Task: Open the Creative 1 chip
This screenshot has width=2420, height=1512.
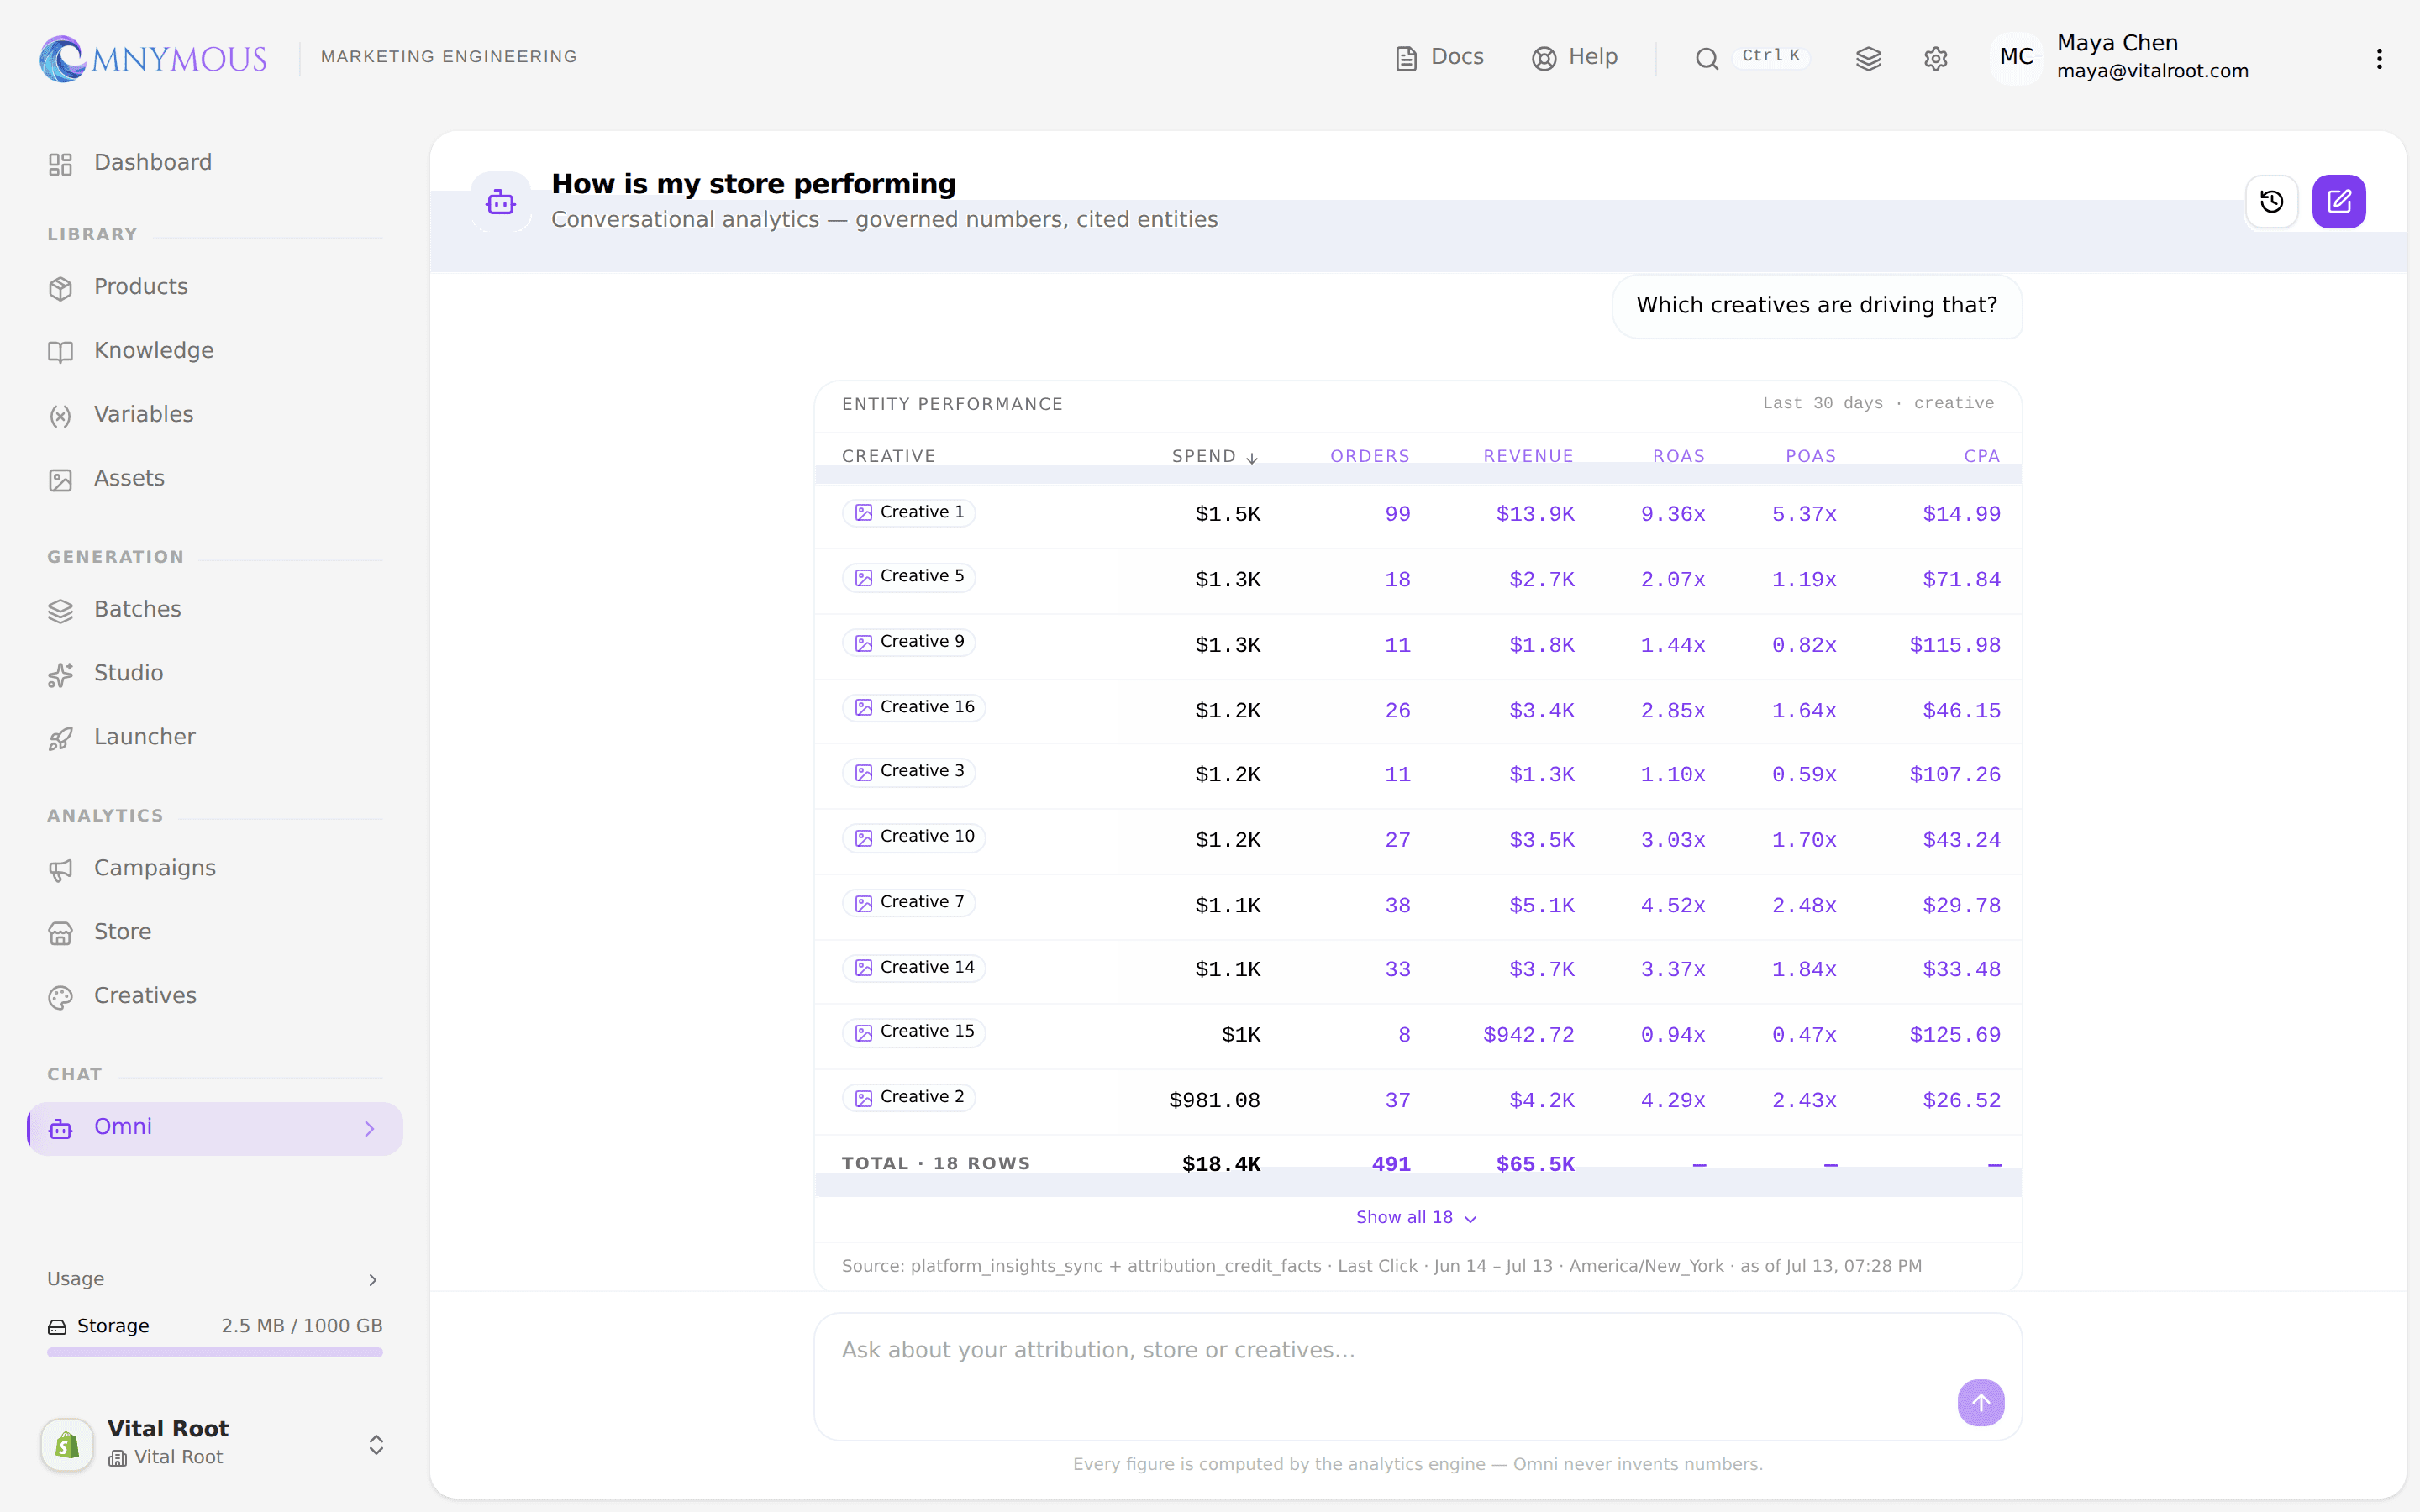Action: pos(908,513)
